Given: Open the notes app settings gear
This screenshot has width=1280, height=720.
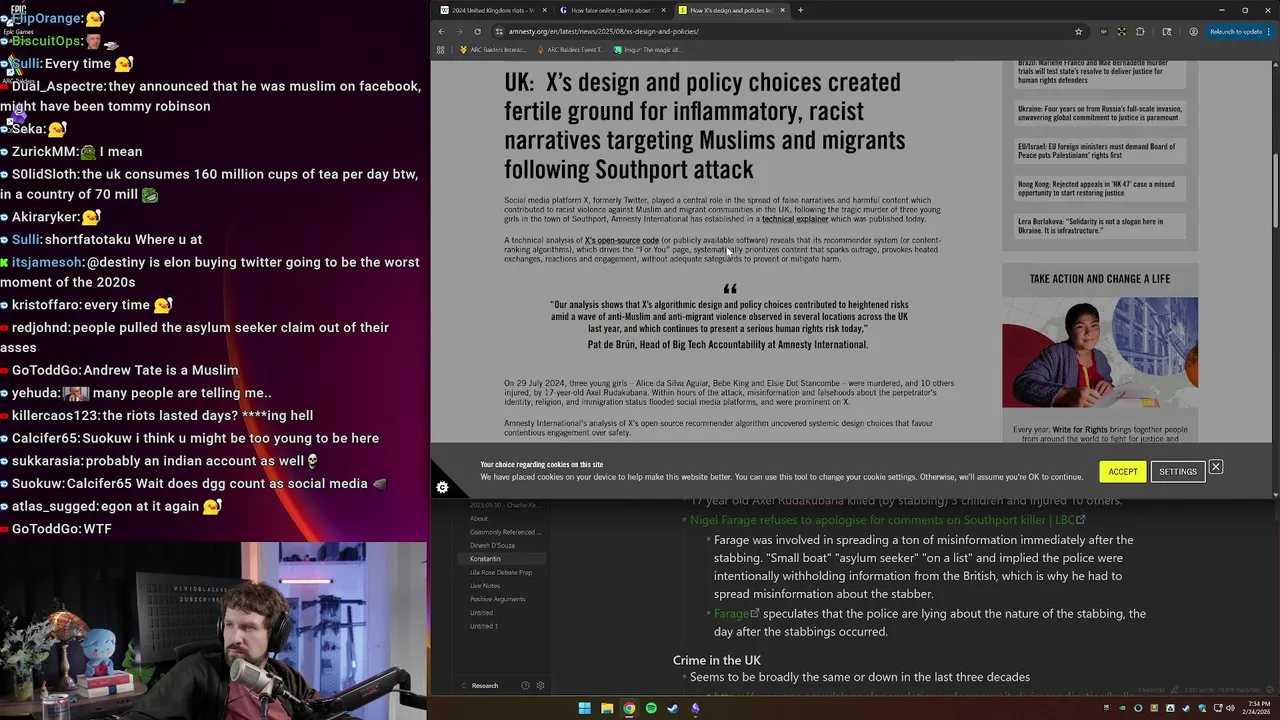Looking at the screenshot, I should click(x=540, y=686).
